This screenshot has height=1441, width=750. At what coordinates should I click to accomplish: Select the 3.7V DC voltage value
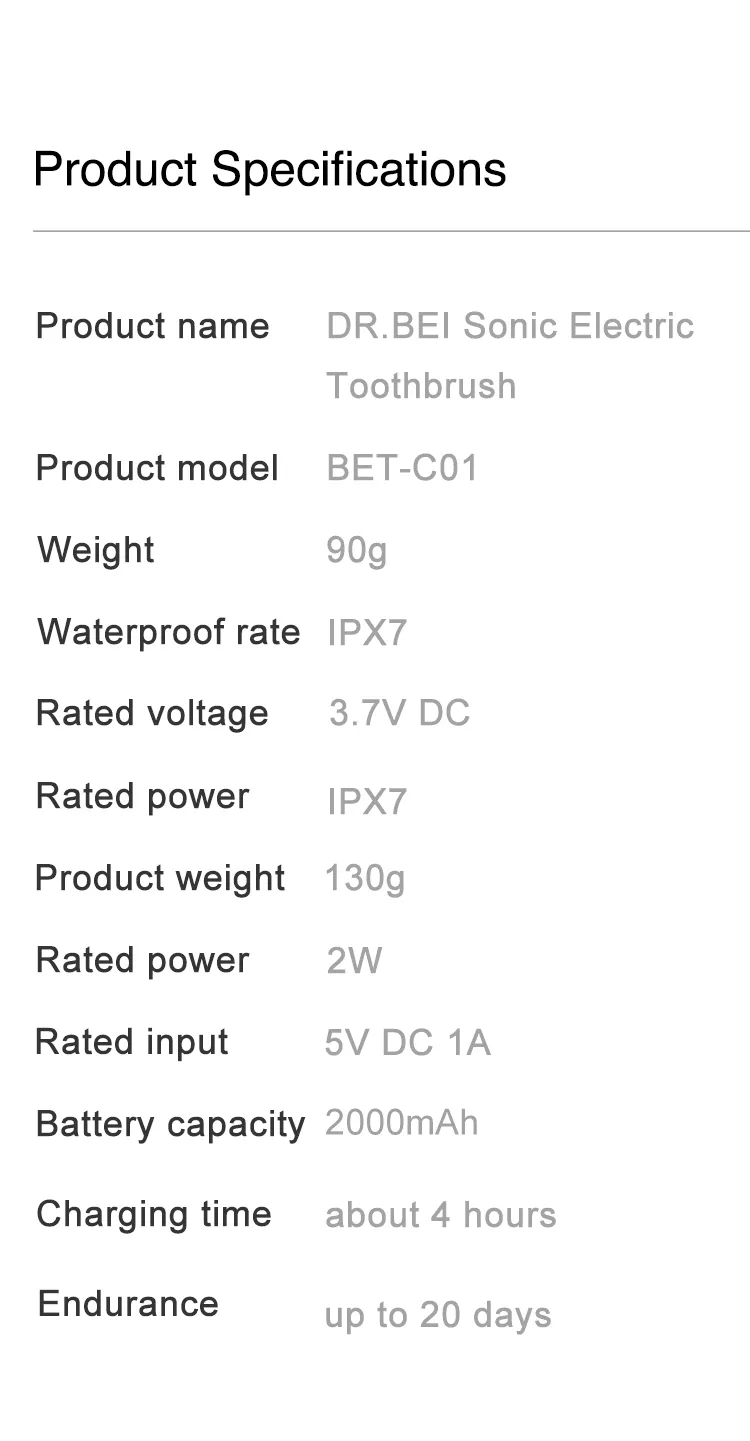click(x=399, y=714)
